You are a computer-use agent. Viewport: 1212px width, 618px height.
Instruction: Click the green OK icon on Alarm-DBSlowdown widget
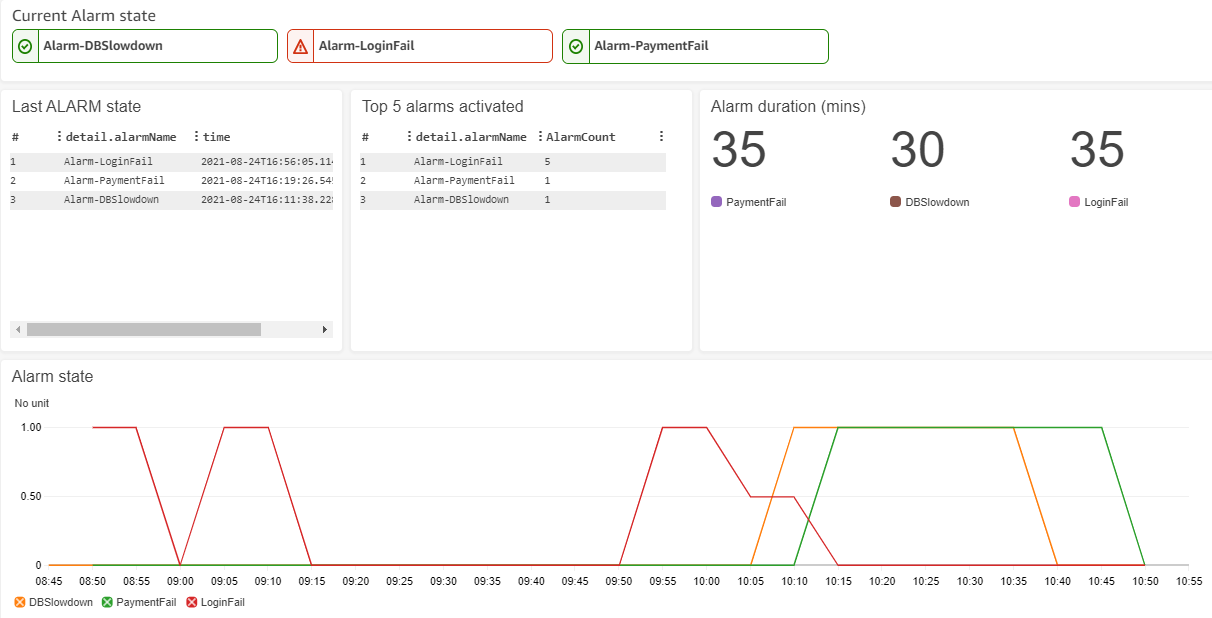pyautogui.click(x=24, y=46)
